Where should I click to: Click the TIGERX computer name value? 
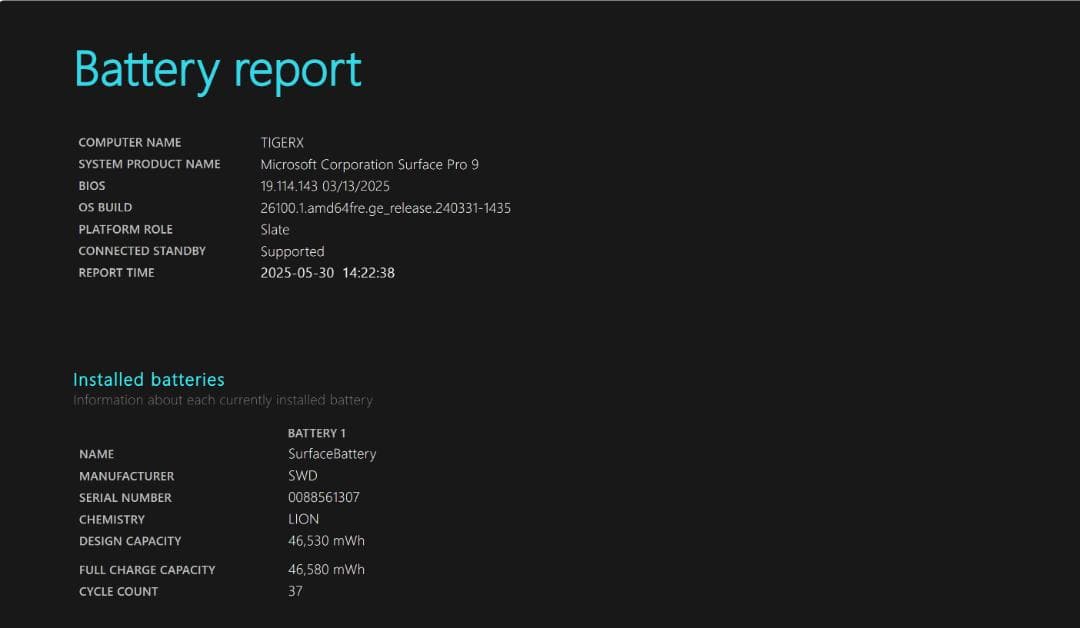282,142
